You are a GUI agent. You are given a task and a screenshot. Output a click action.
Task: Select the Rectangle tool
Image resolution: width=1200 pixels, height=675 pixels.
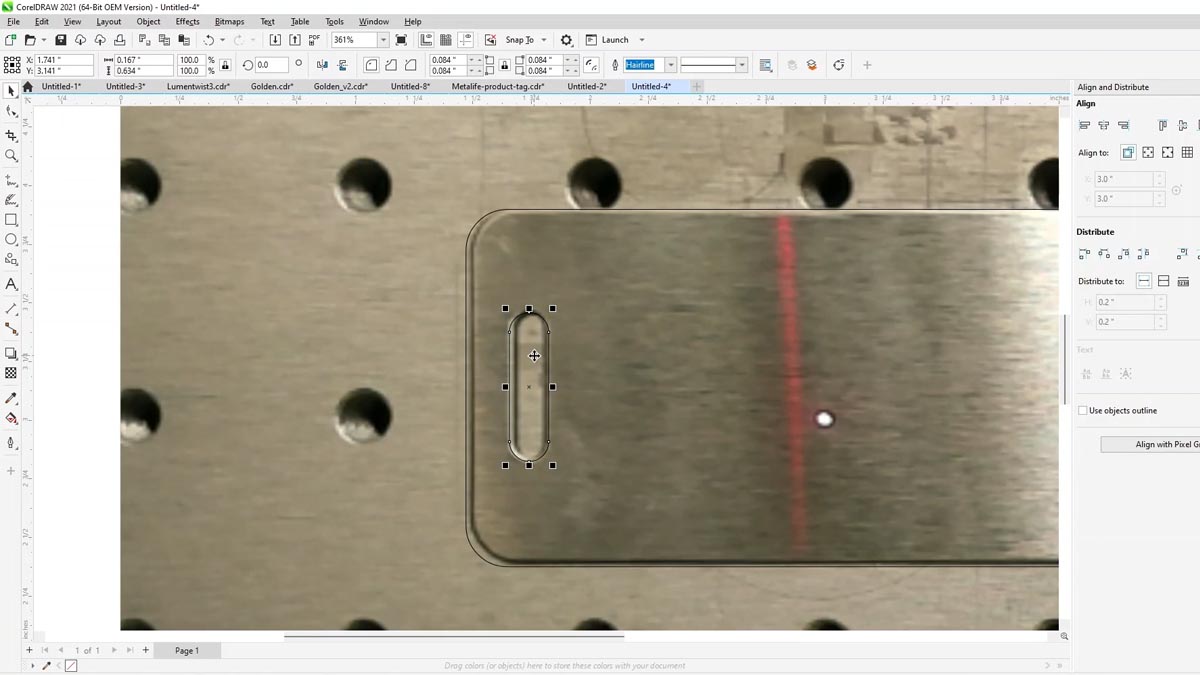click(11, 220)
